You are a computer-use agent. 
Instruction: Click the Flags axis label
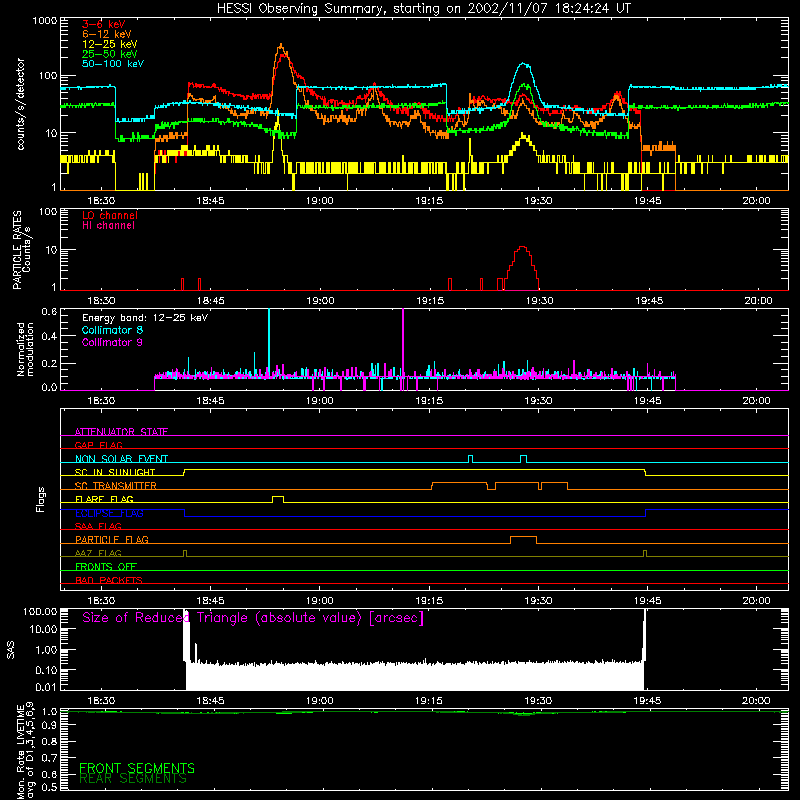point(40,499)
